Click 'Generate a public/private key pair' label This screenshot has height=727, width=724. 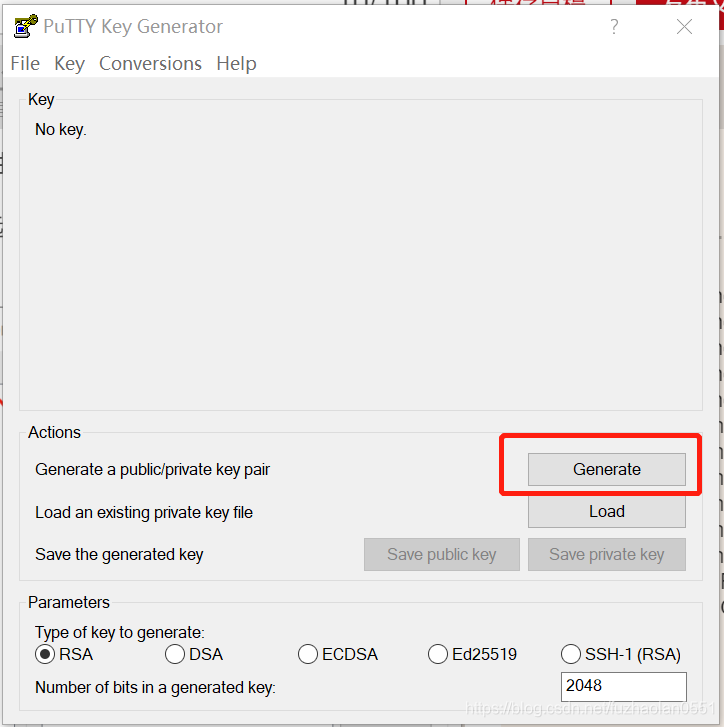(152, 470)
